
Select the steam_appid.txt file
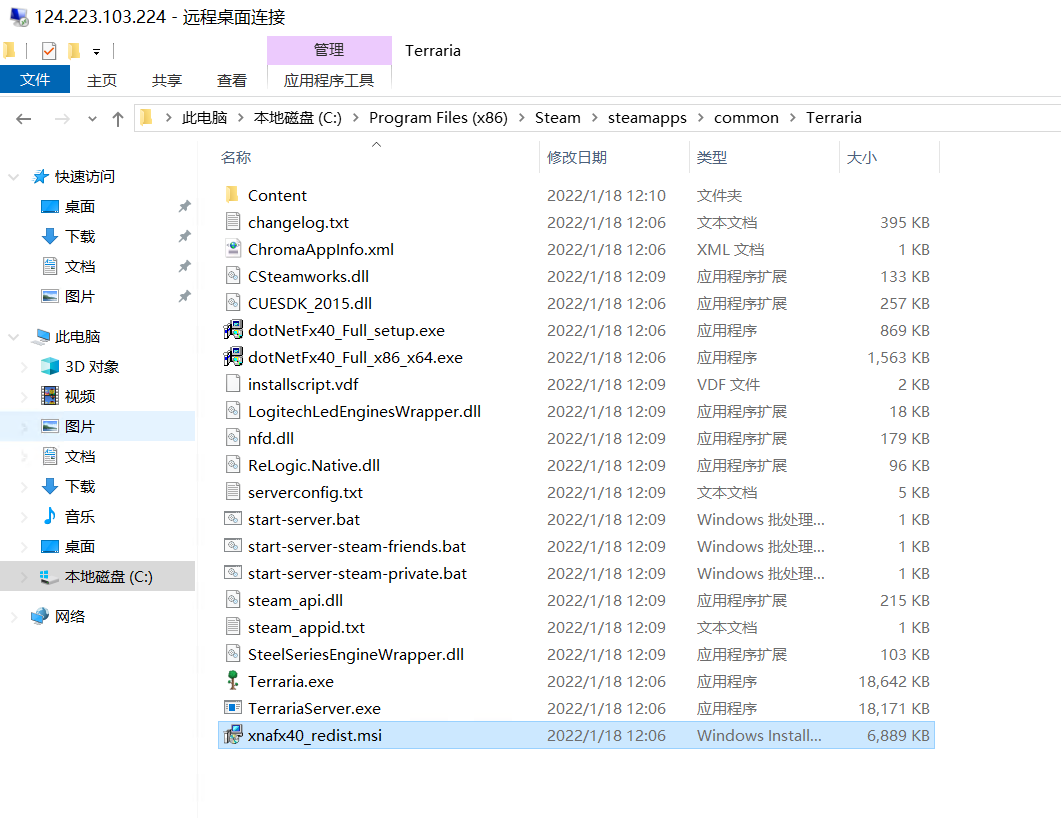[x=576, y=627]
